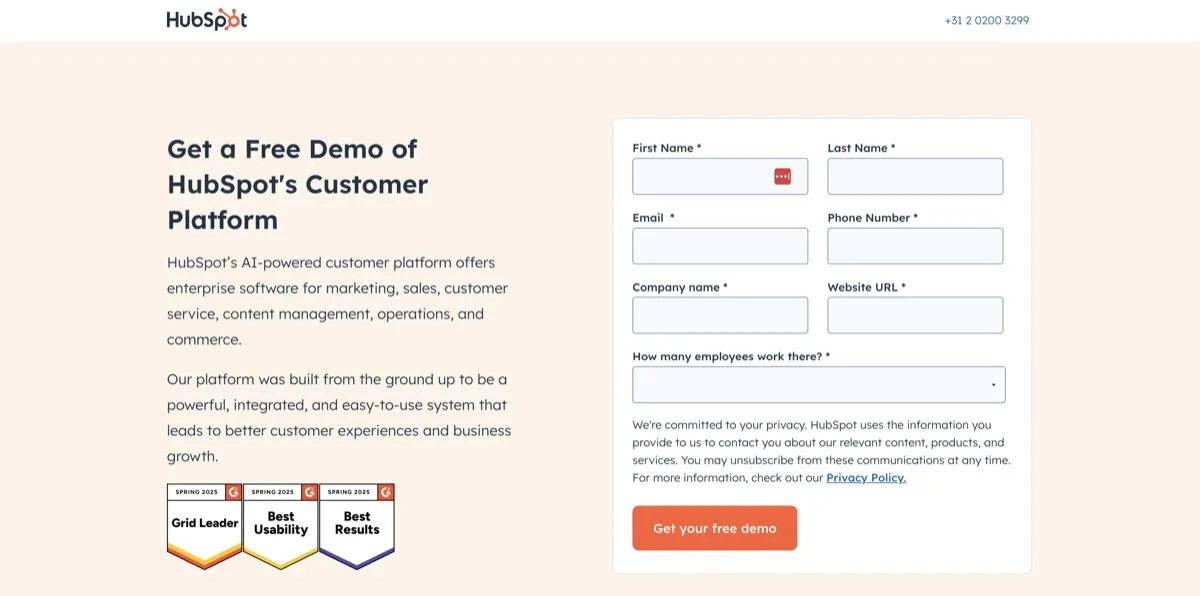The width and height of the screenshot is (1200, 596).
Task: Select the Best Results award badge
Action: pyautogui.click(x=356, y=525)
